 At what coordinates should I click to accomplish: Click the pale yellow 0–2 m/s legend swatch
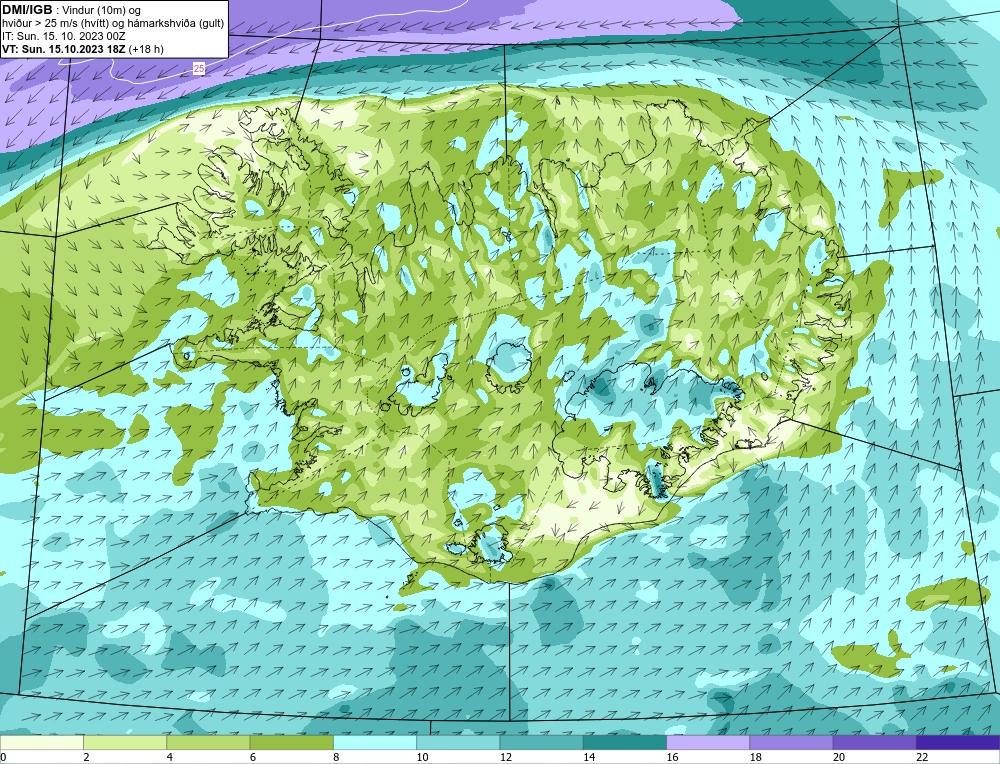(41, 742)
